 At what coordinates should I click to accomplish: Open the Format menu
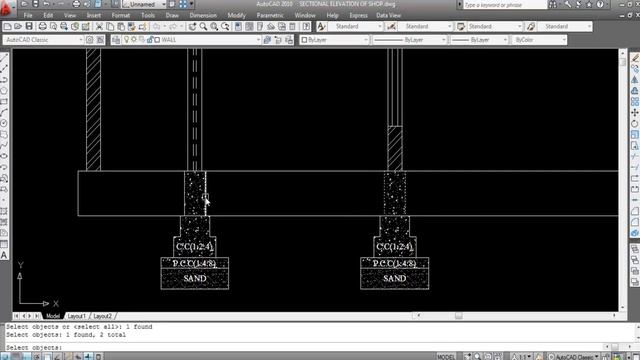click(121, 16)
